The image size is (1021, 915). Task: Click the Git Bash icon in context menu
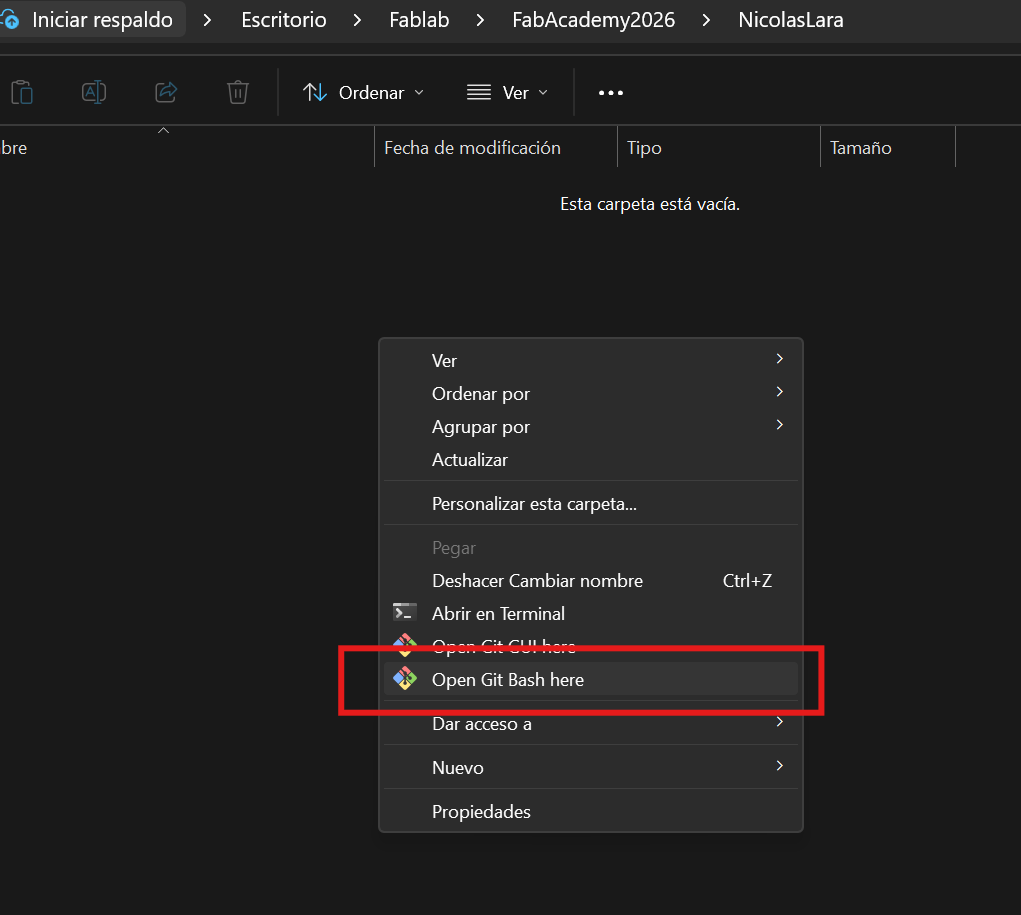pos(405,679)
